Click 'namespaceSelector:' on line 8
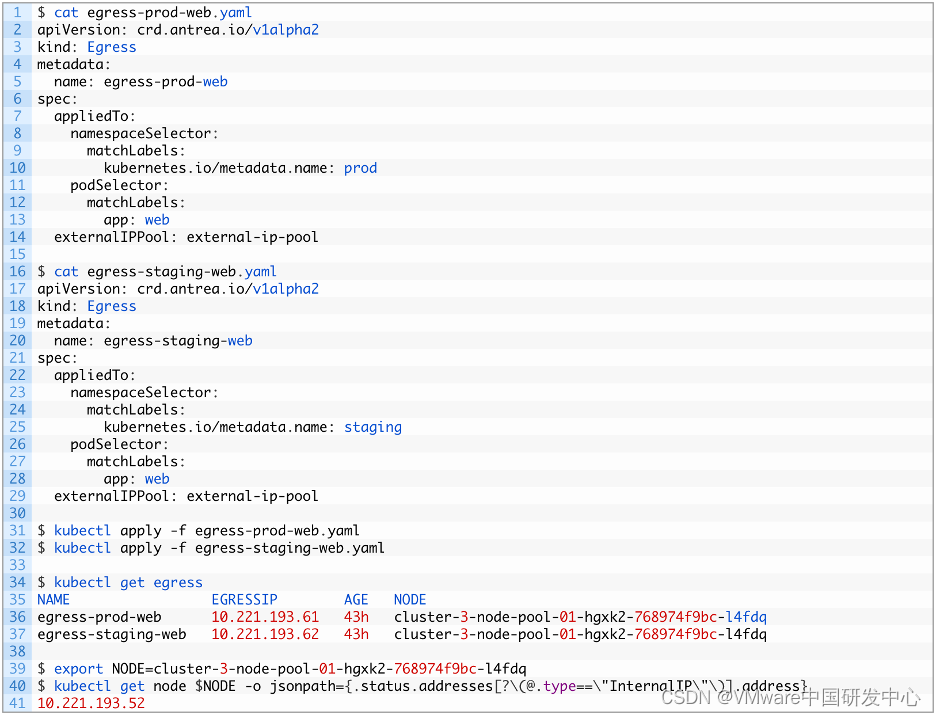The image size is (936, 716). tap(144, 133)
